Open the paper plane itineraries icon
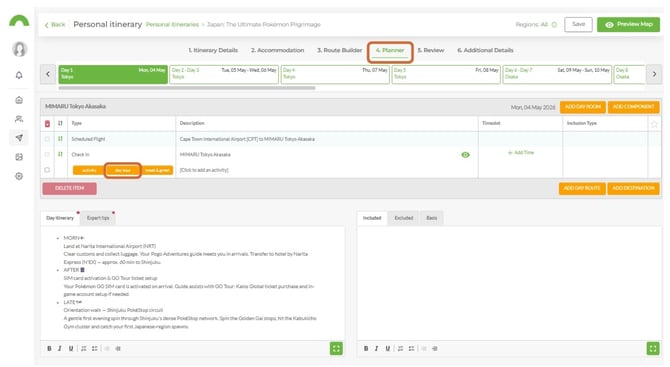 (x=19, y=138)
